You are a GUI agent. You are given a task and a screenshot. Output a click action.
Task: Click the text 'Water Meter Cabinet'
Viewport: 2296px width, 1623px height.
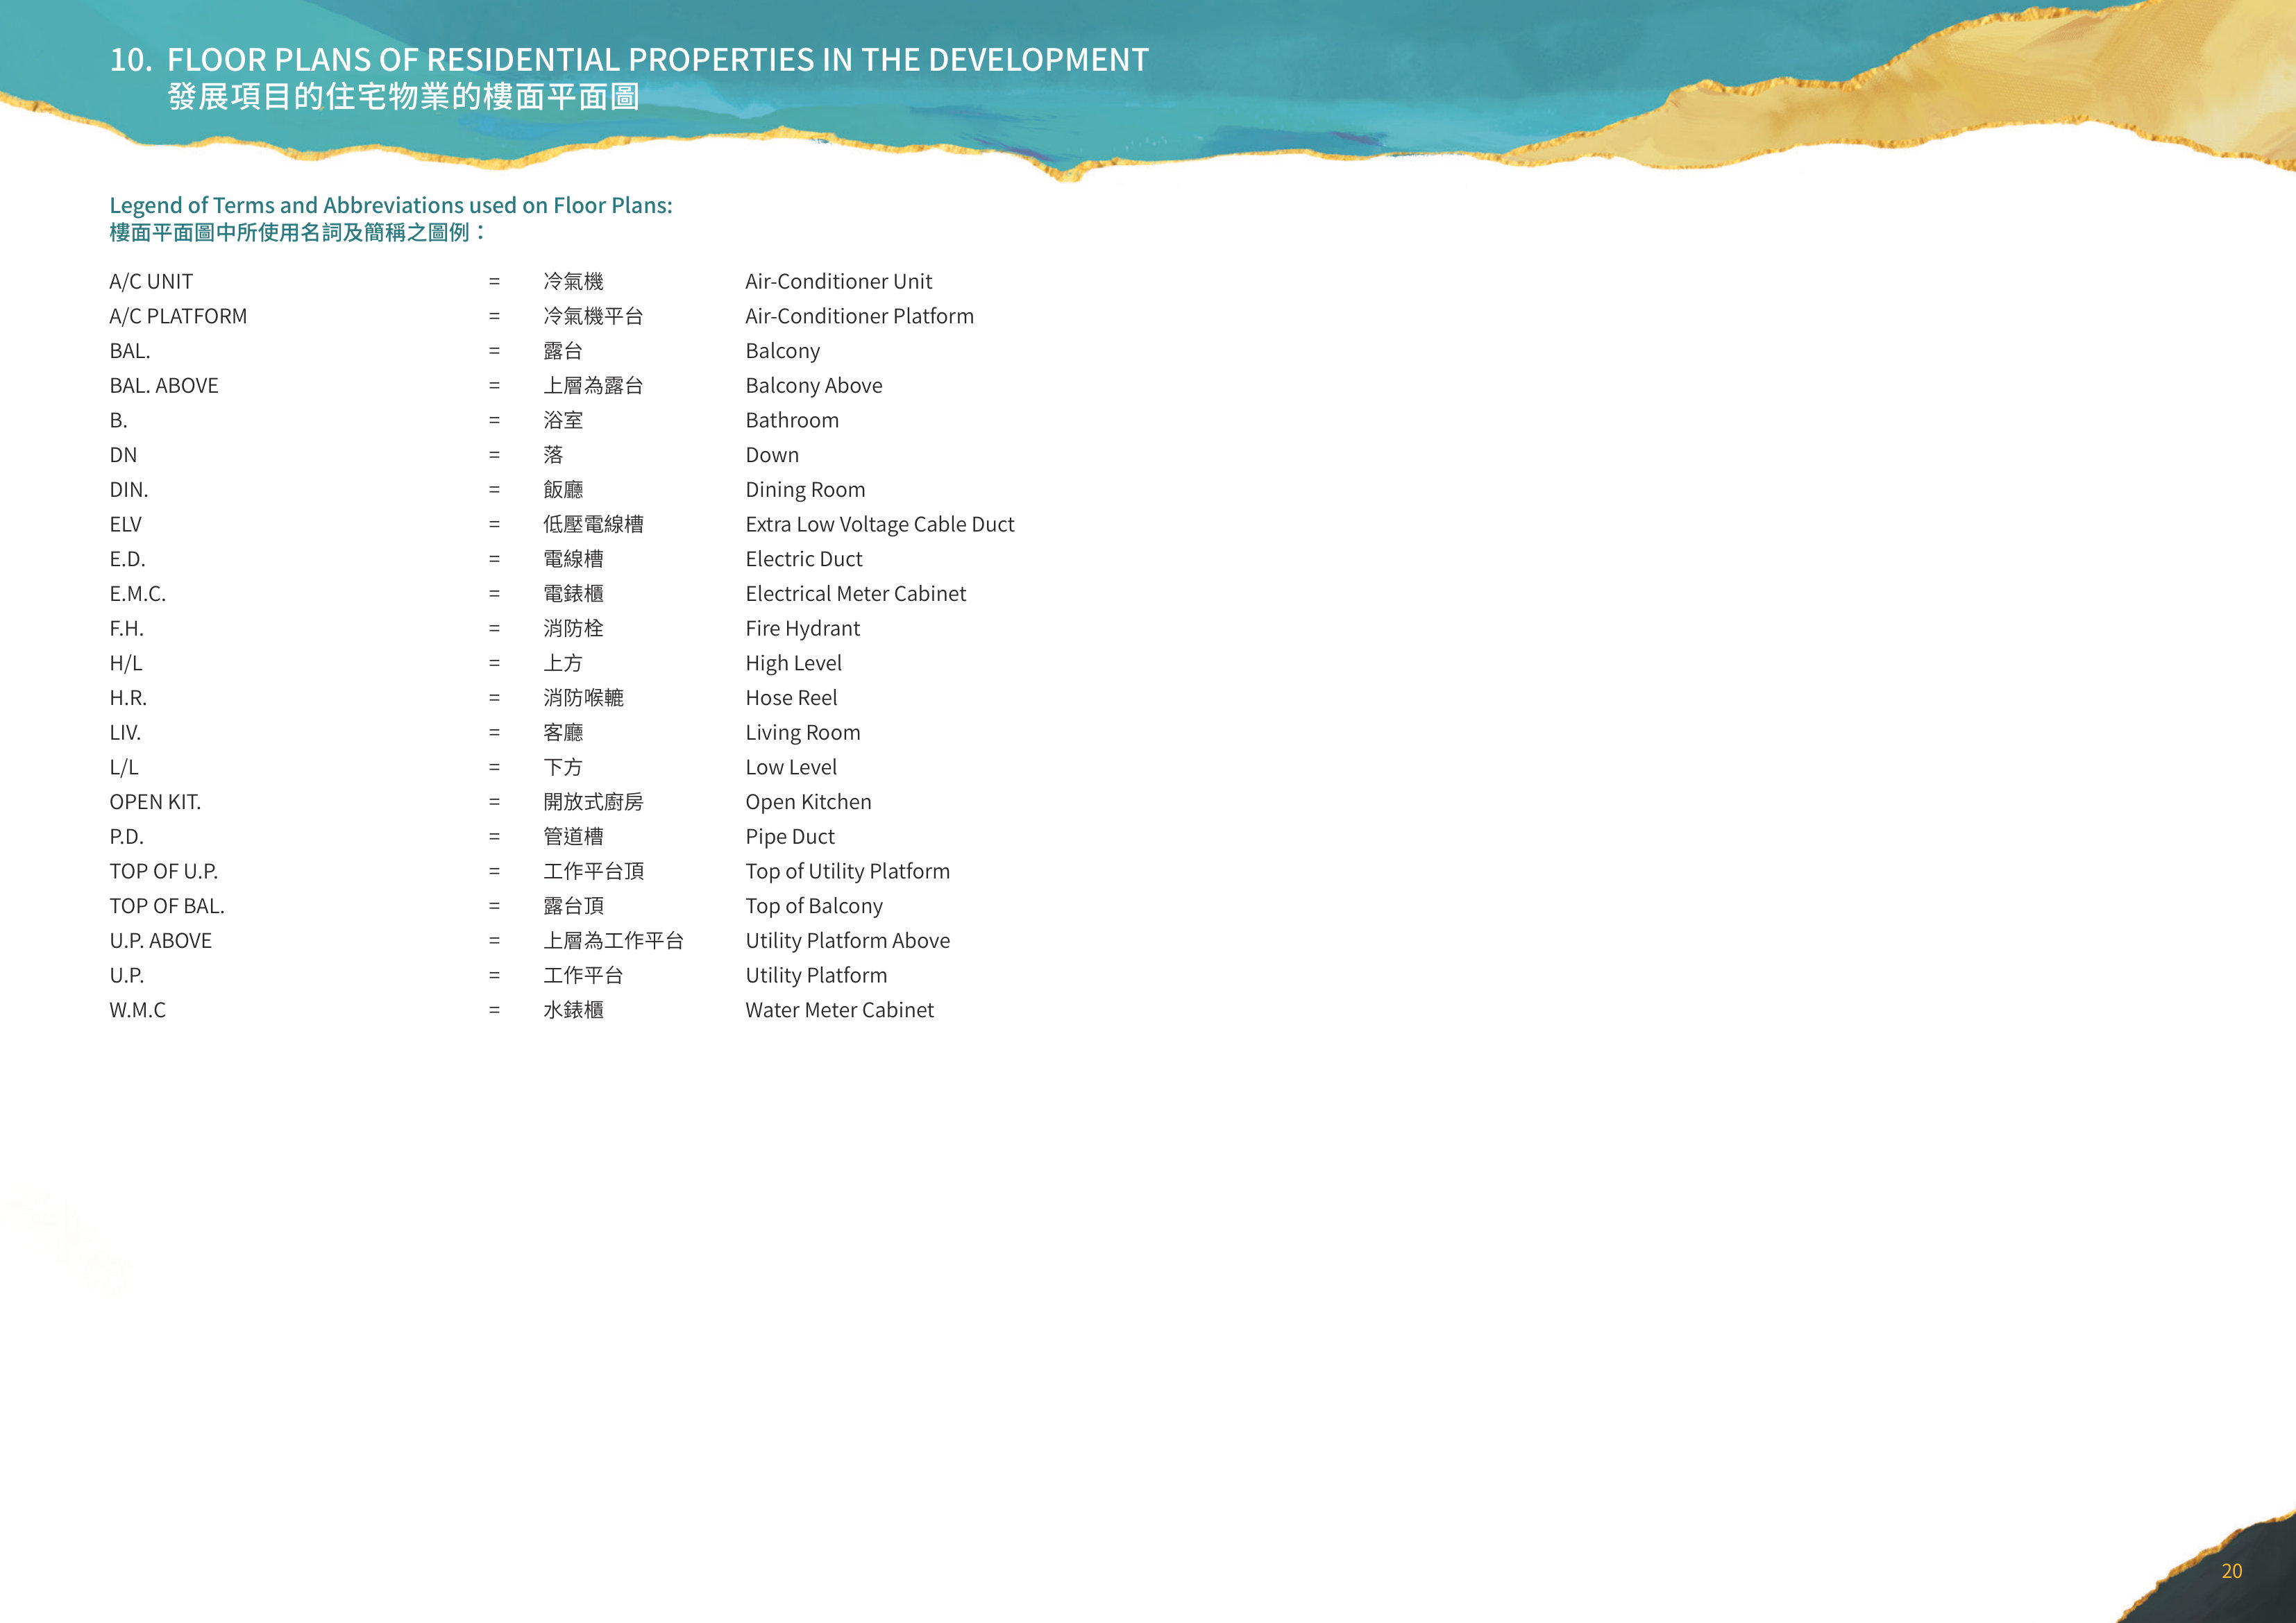pyautogui.click(x=839, y=1010)
